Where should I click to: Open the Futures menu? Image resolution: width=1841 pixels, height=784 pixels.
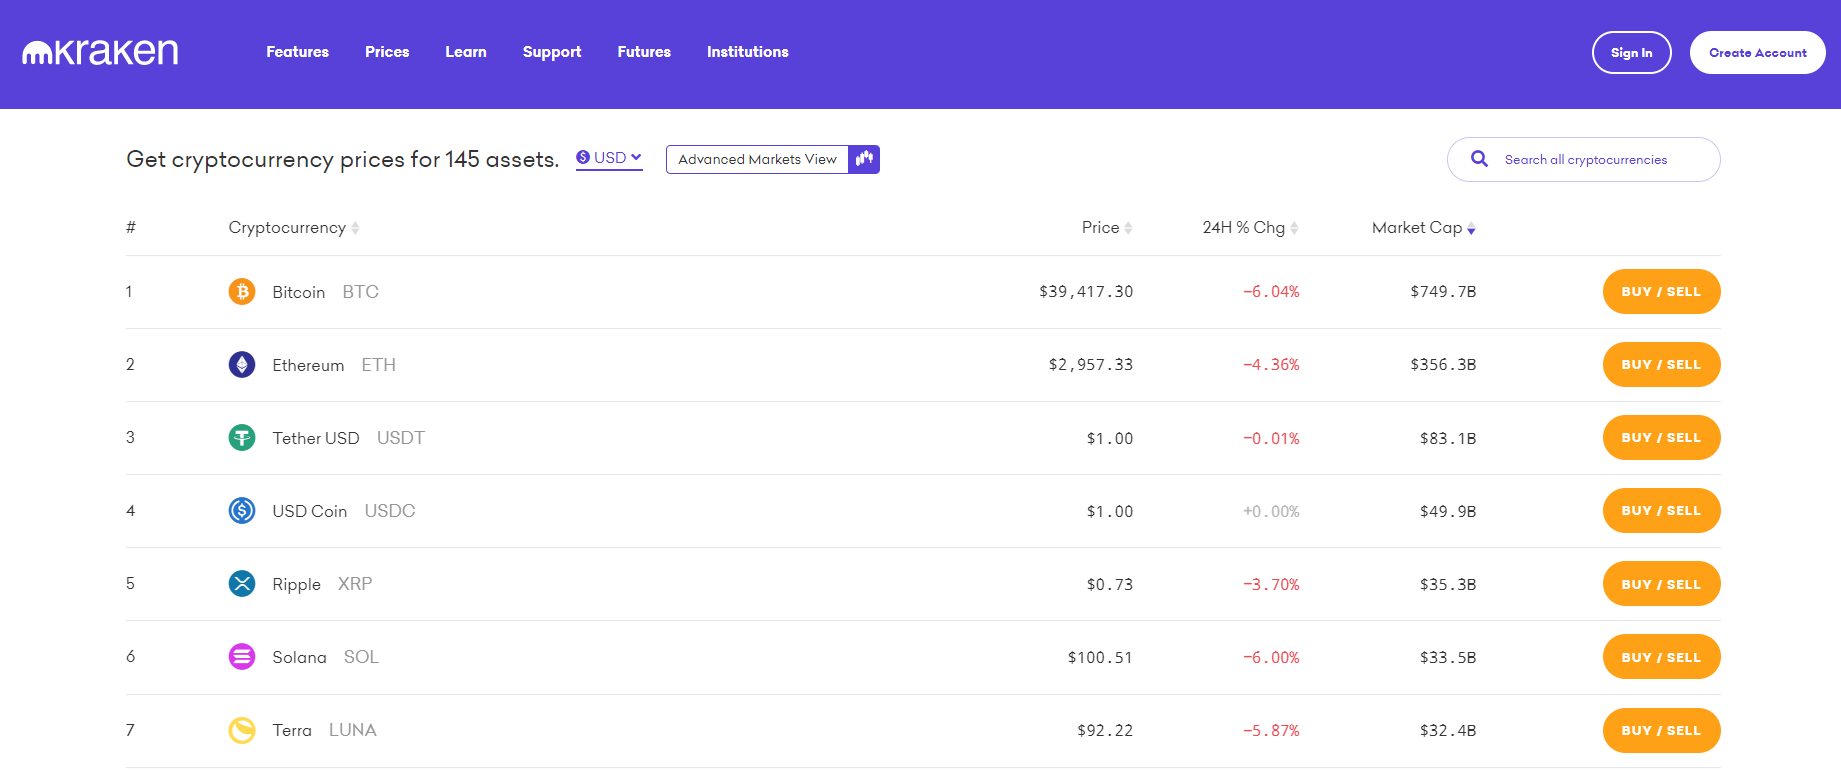point(644,52)
